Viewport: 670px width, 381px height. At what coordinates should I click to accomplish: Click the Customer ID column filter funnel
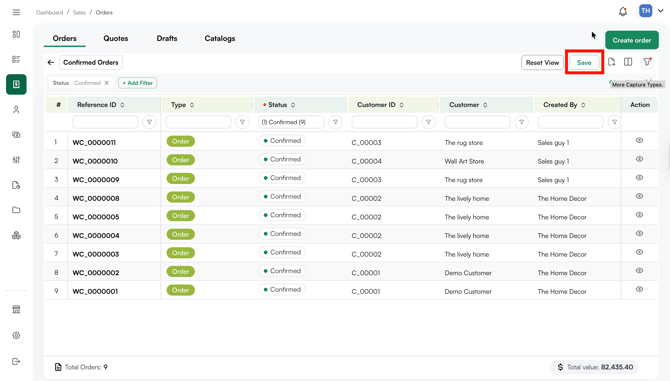429,122
